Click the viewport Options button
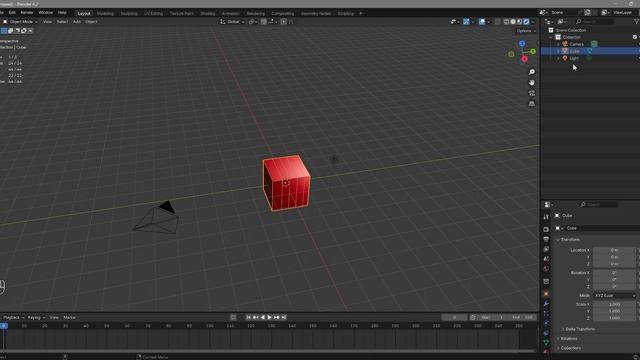 (526, 31)
